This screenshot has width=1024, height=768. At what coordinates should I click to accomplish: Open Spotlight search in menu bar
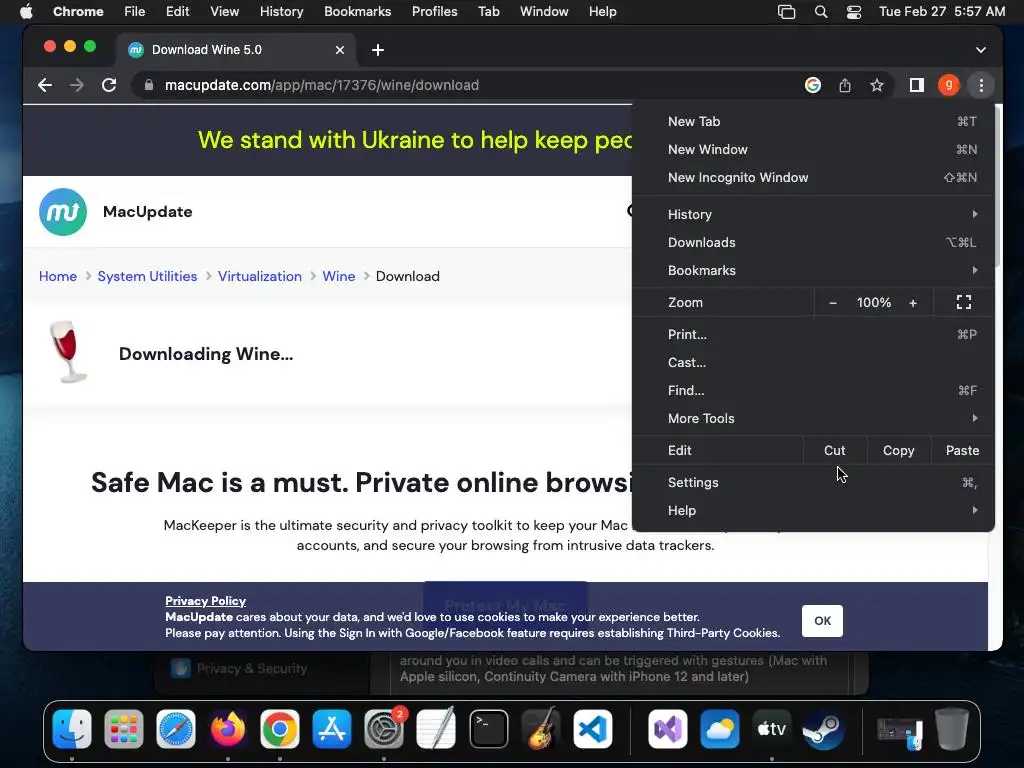821,12
